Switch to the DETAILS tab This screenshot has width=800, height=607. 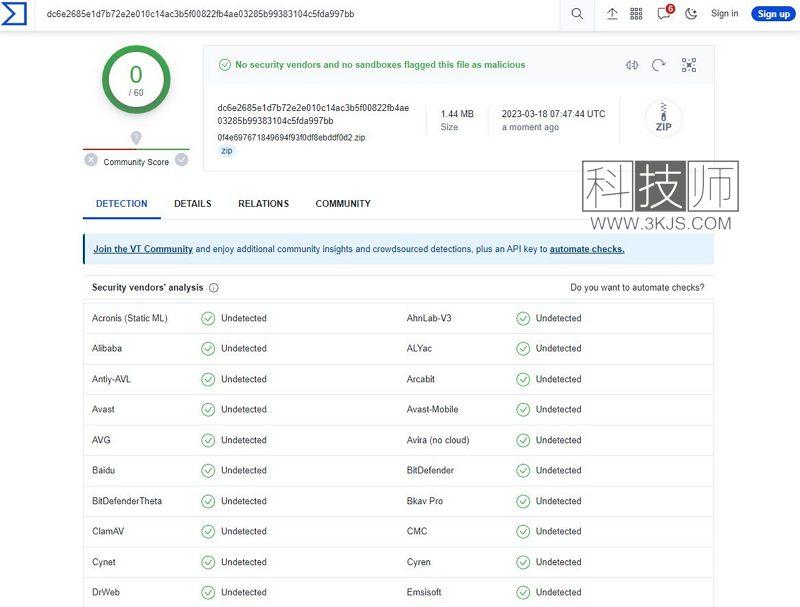192,204
